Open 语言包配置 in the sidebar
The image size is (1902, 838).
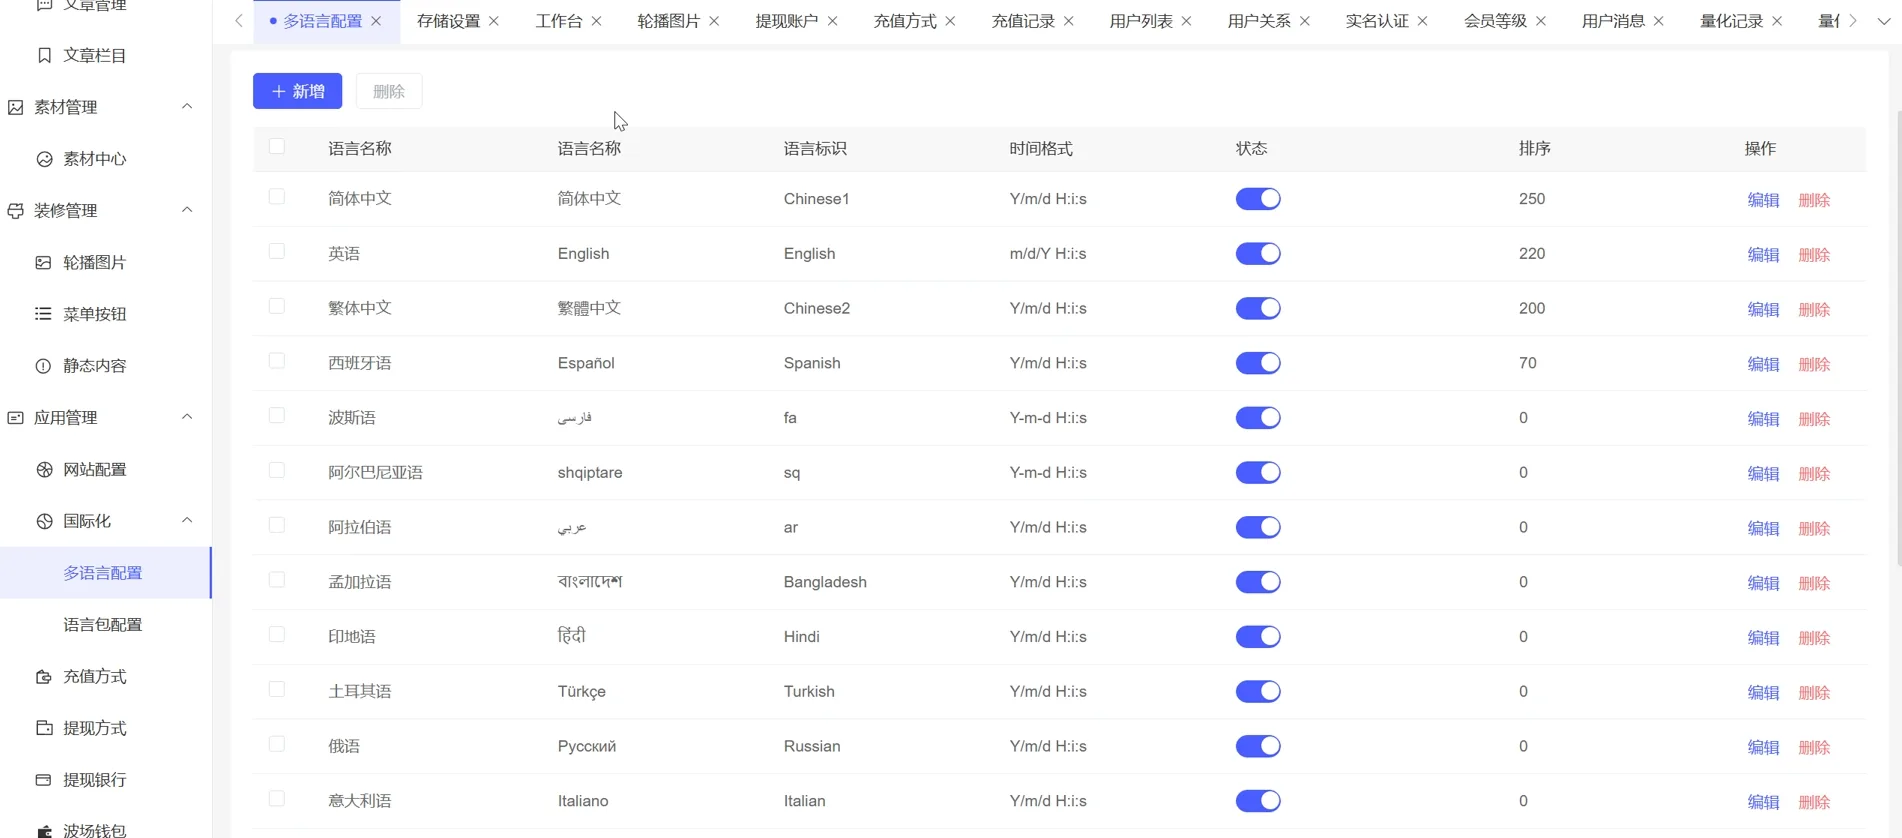[103, 625]
